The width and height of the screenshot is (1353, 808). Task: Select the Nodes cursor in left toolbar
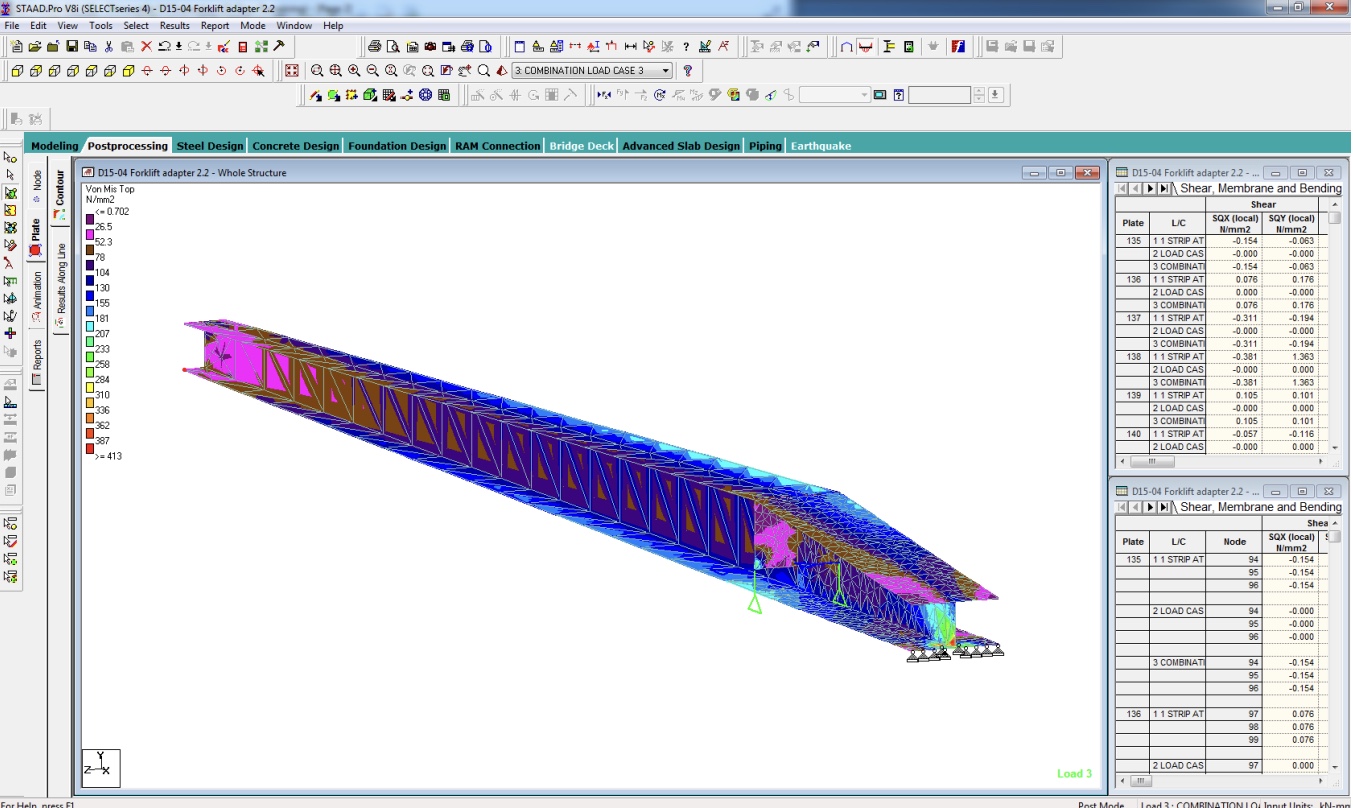pyautogui.click(x=11, y=157)
